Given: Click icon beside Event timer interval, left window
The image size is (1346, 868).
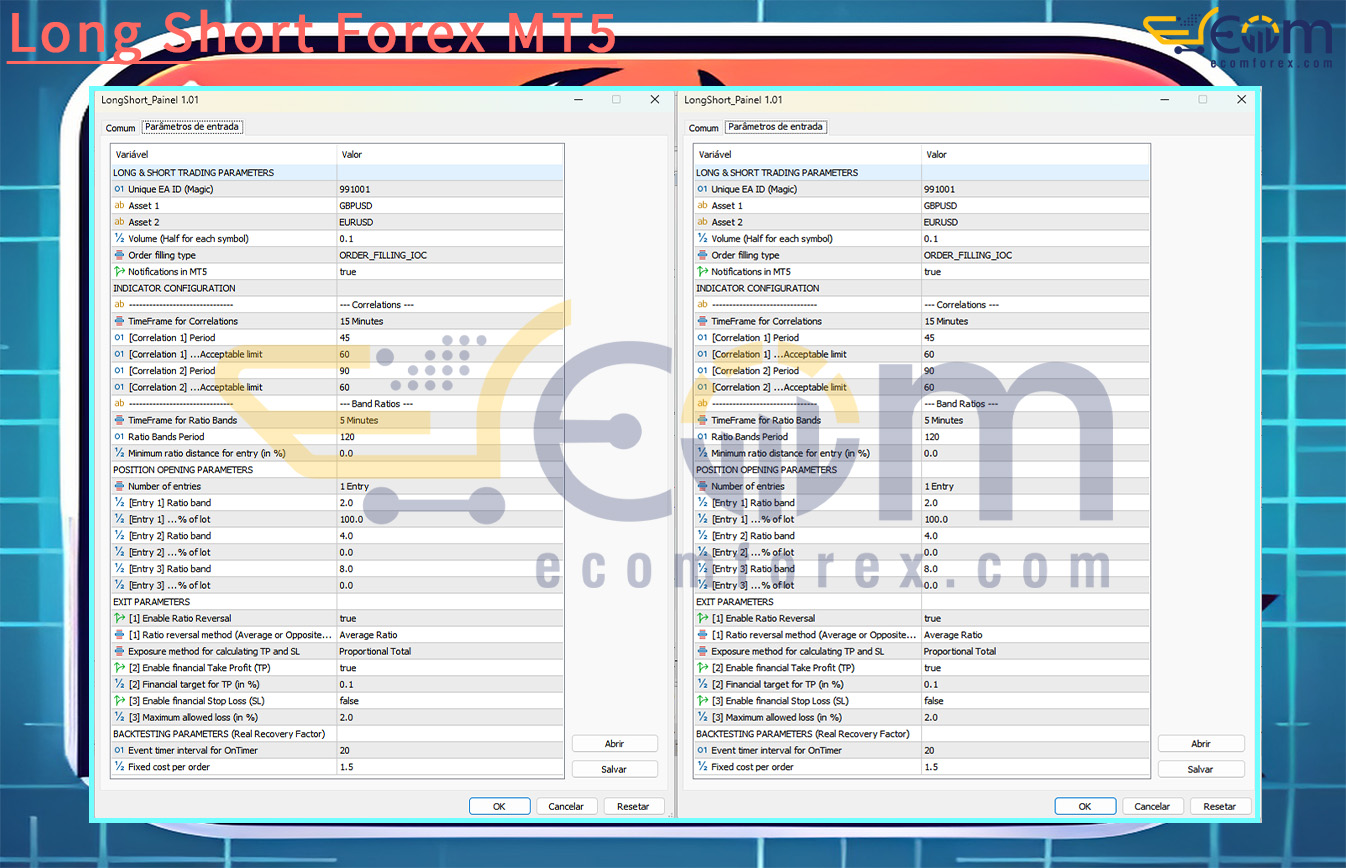Looking at the screenshot, I should point(119,750).
